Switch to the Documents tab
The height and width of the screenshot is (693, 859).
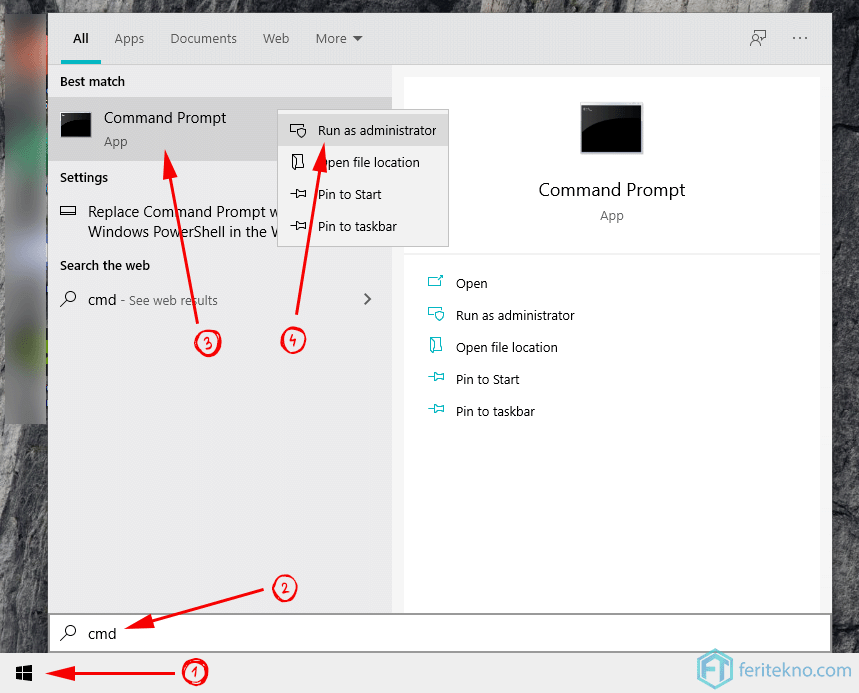203,38
